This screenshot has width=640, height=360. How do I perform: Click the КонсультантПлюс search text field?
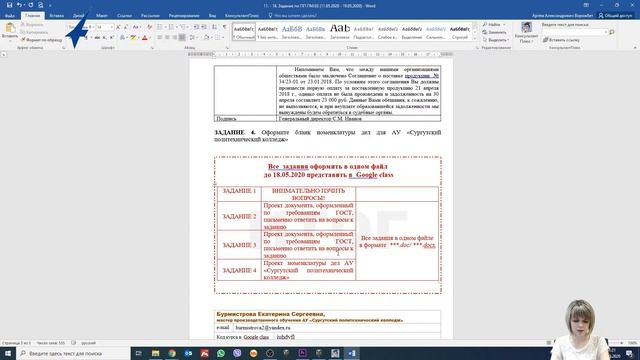click(574, 32)
